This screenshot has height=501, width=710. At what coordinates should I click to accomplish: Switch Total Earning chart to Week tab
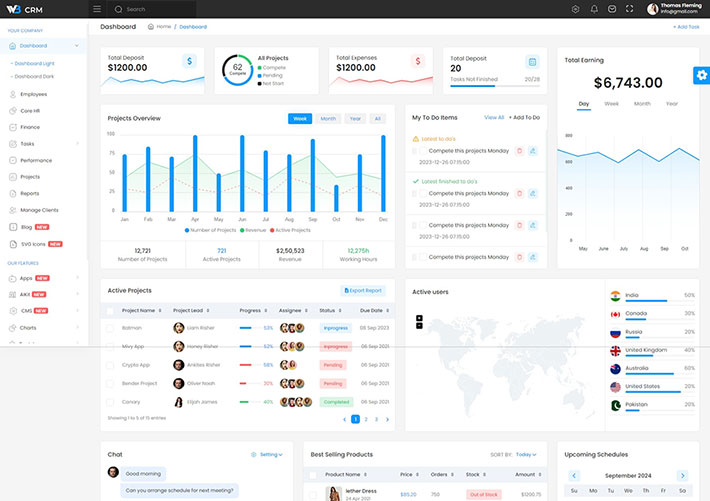coord(611,103)
